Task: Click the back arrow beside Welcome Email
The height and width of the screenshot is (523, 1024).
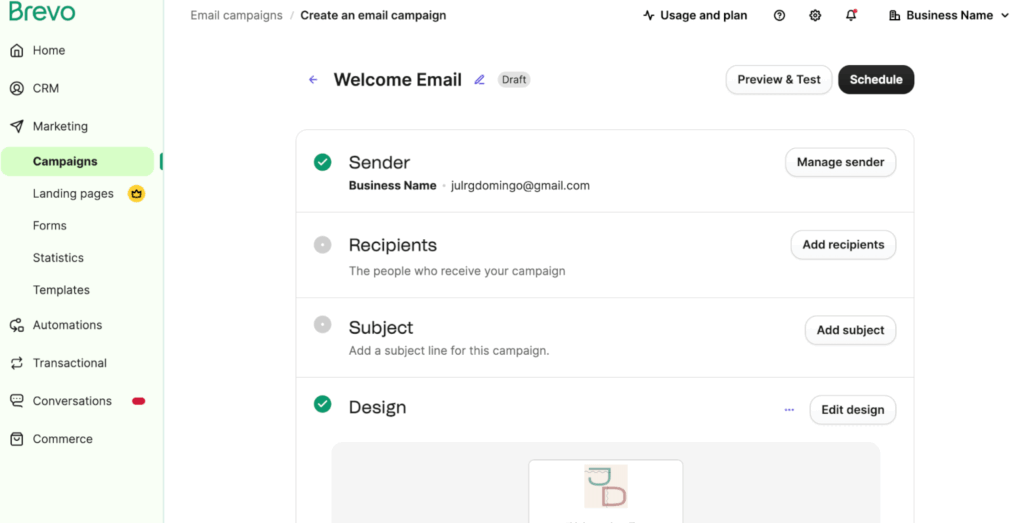Action: pyautogui.click(x=313, y=80)
